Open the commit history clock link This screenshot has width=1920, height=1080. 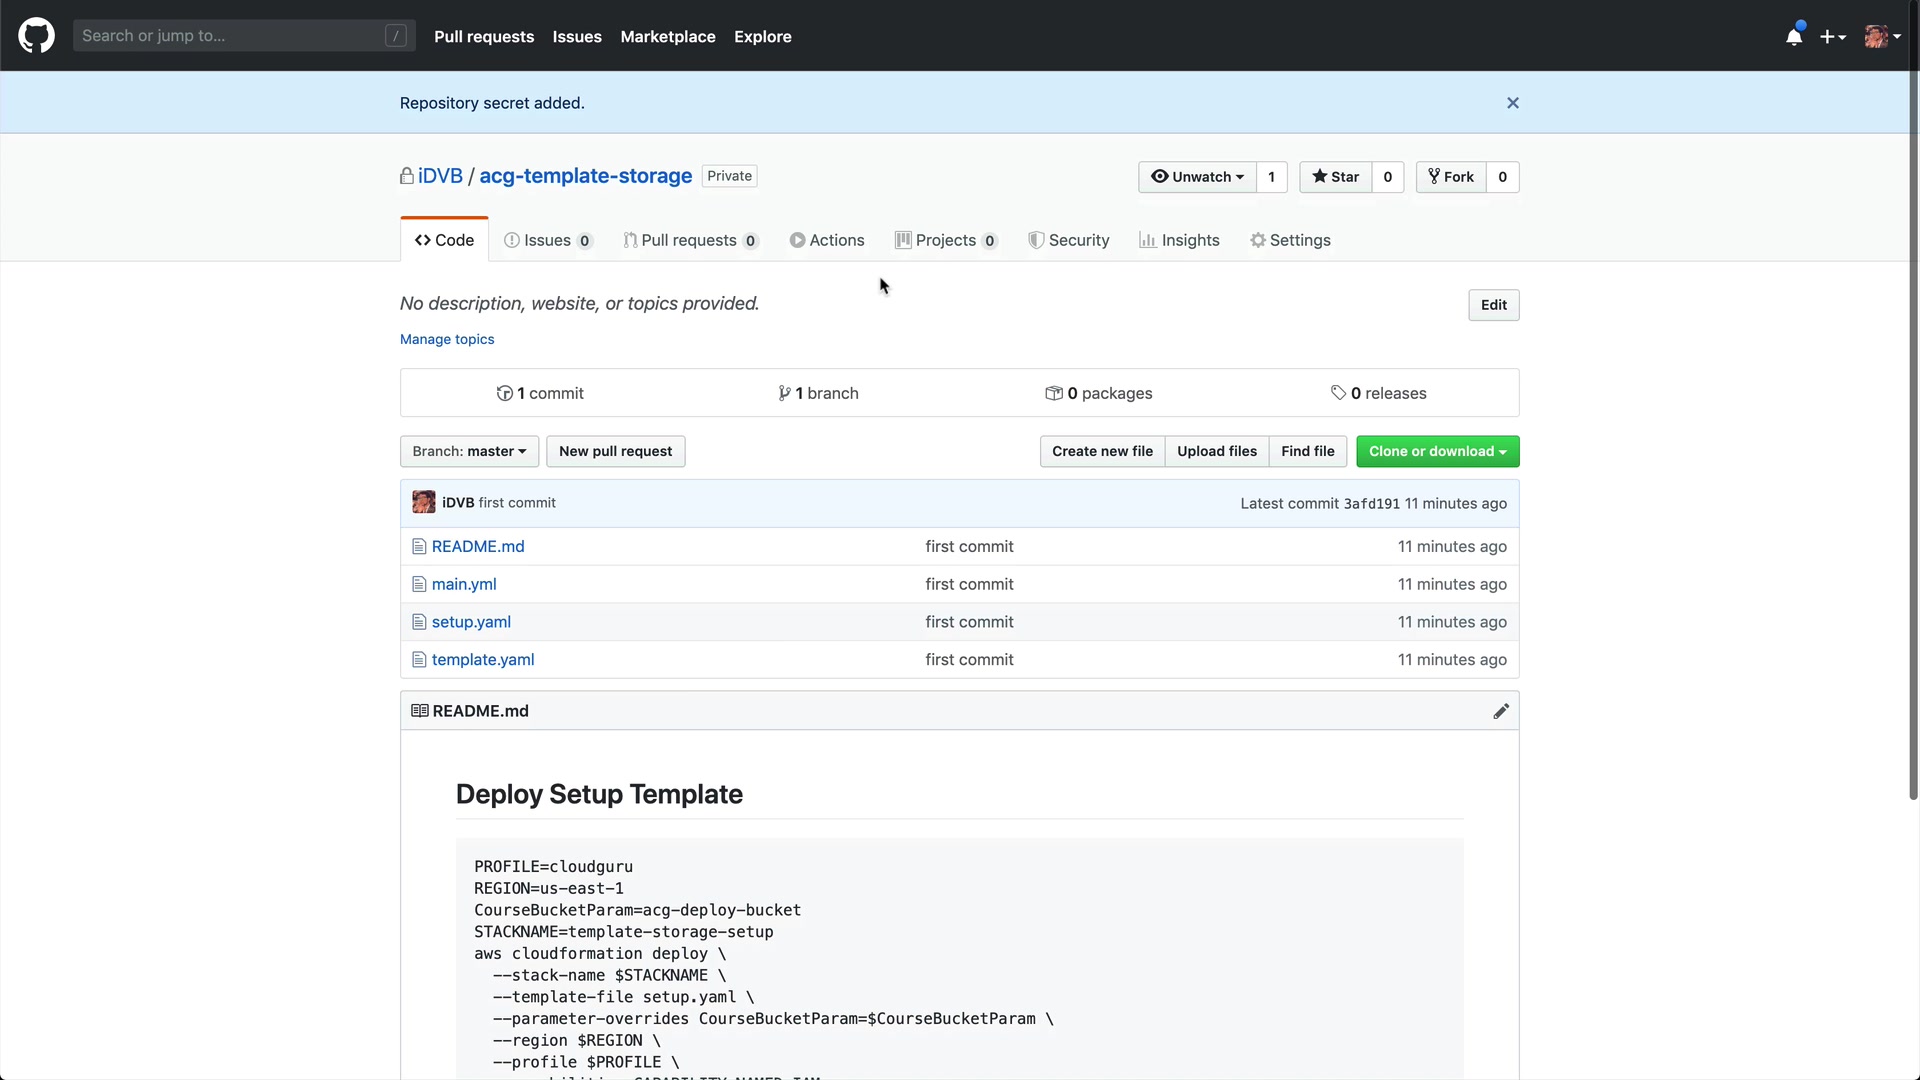point(540,393)
